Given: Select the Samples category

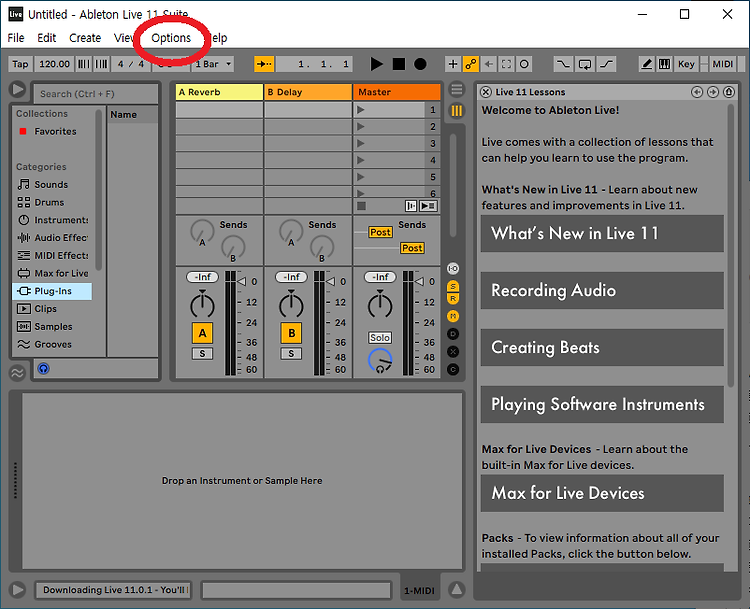Looking at the screenshot, I should click(53, 326).
